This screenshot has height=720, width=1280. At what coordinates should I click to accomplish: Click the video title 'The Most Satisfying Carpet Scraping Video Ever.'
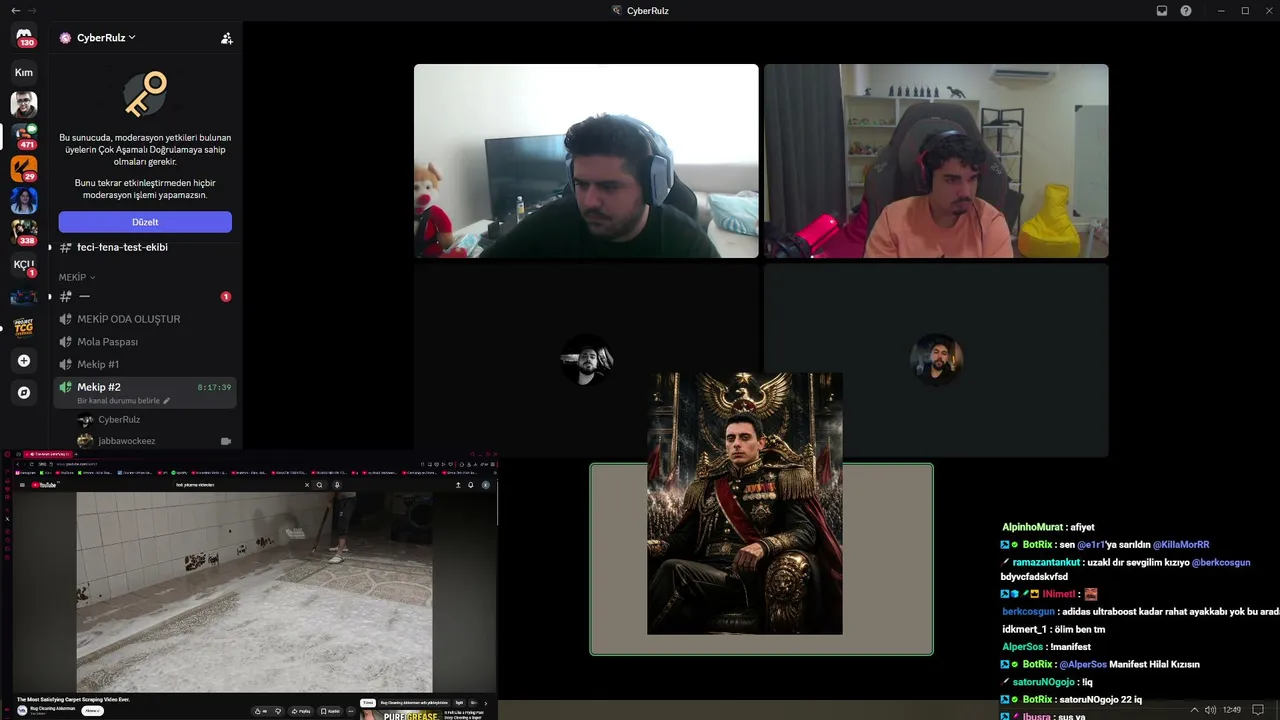tap(73, 700)
